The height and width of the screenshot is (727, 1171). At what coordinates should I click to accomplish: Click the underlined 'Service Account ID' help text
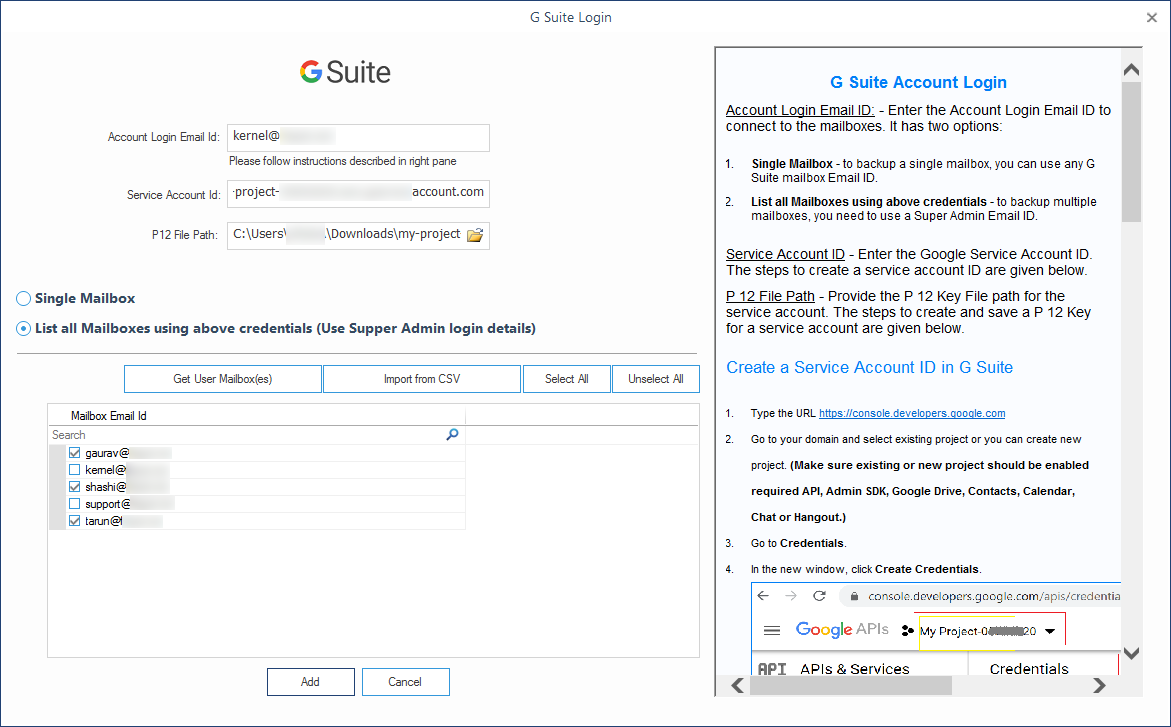pos(785,254)
